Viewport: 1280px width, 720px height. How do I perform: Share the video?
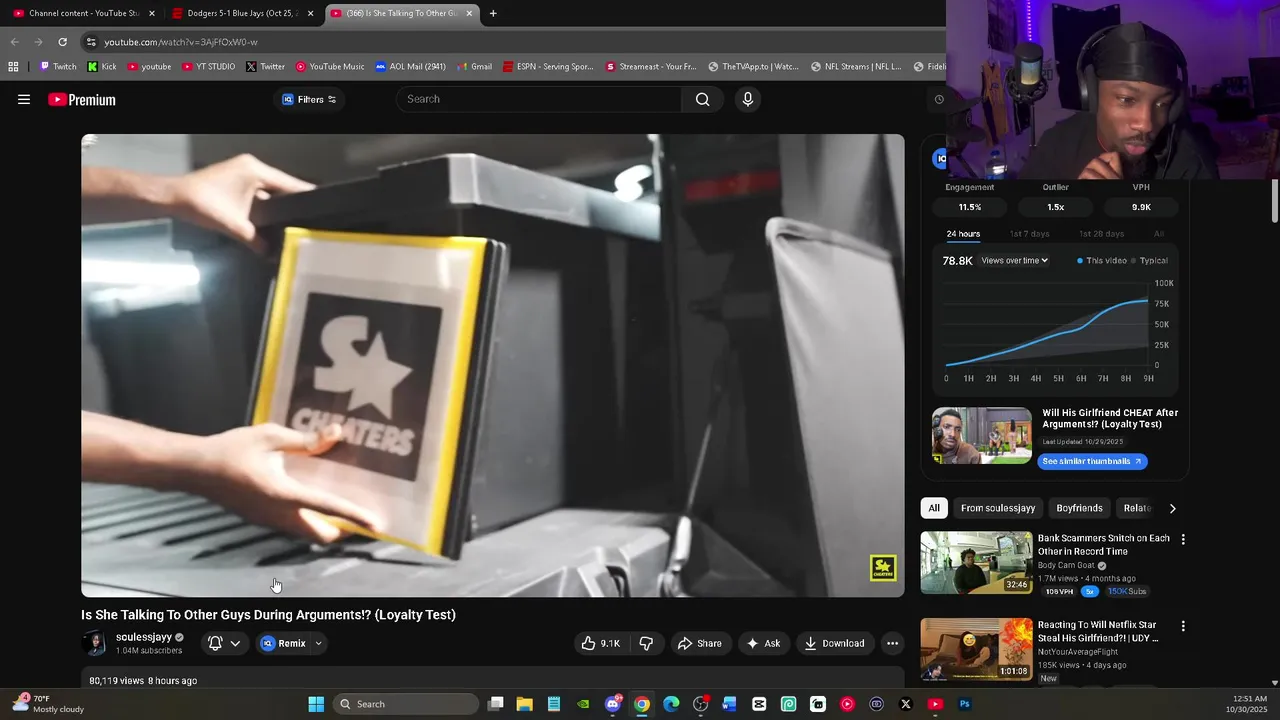pos(699,643)
